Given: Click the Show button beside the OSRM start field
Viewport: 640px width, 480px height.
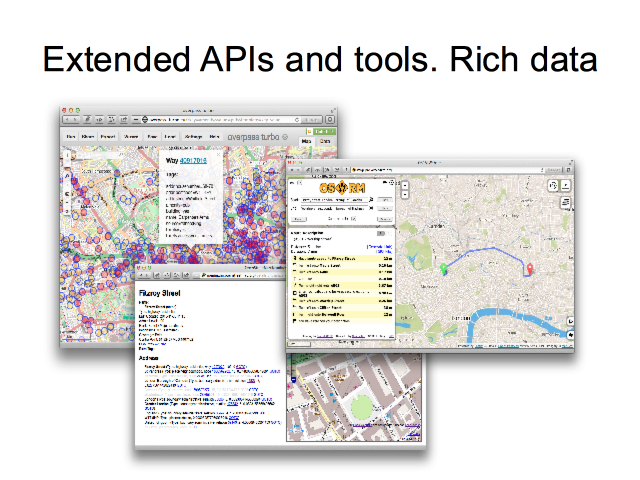Looking at the screenshot, I should click(384, 200).
